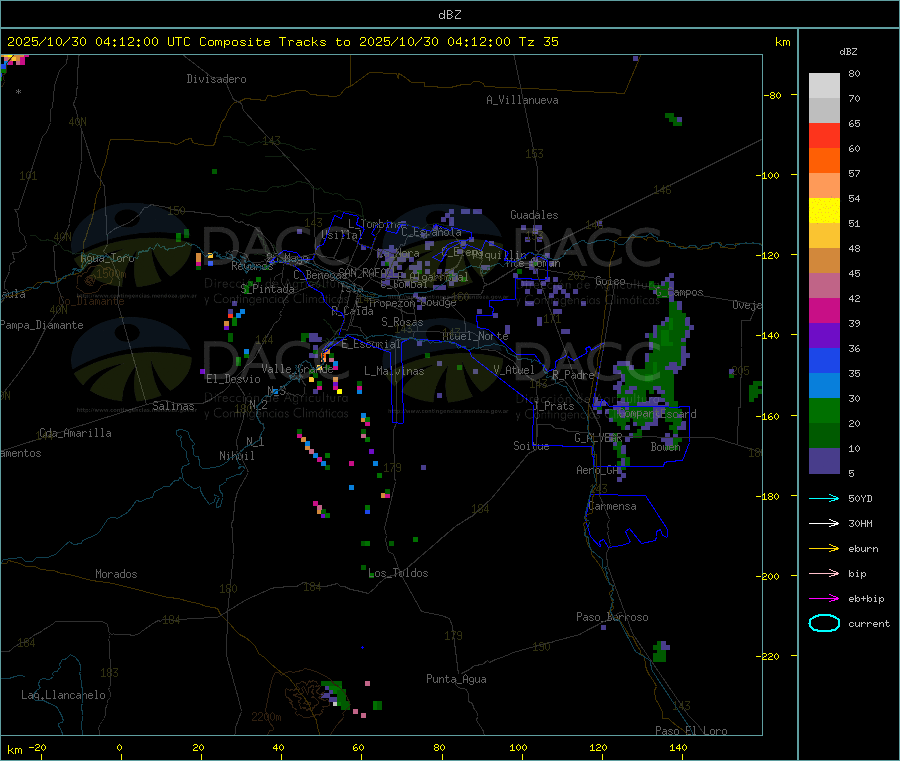Click the Lag.Llancanelo map label

[63, 695]
